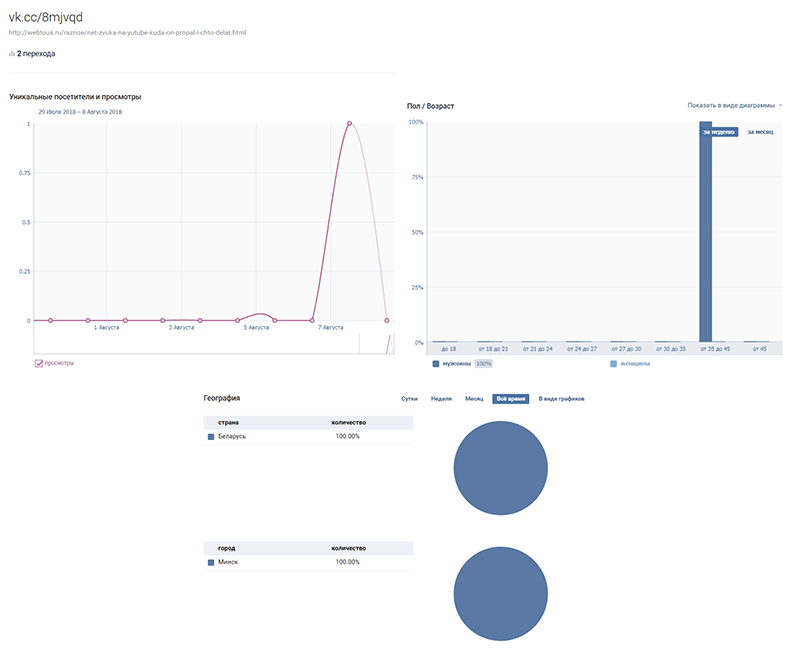Screen dimensions: 800x655
Task: Switch to the за месяц period tab
Action: (x=760, y=132)
